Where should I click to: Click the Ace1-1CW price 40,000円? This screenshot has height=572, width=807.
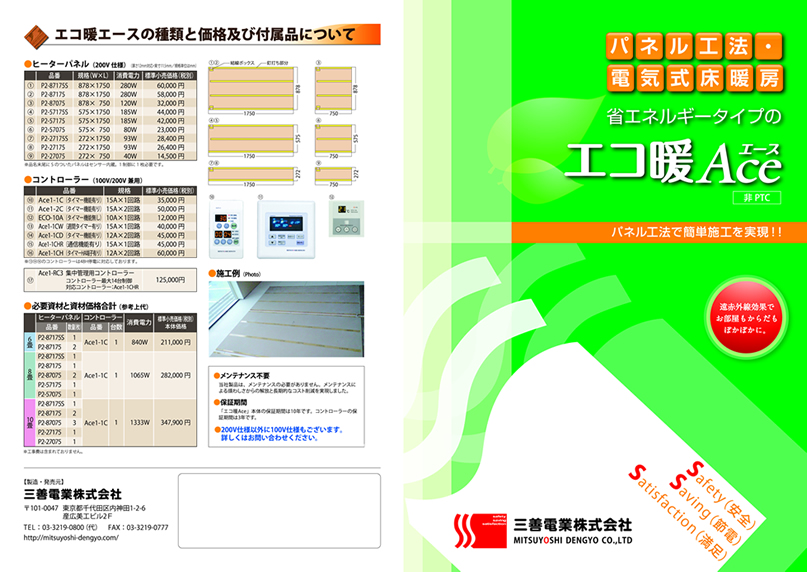click(x=170, y=227)
